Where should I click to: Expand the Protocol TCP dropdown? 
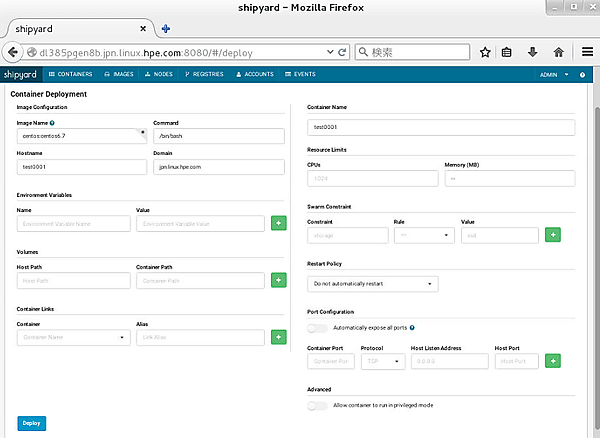coord(381,360)
